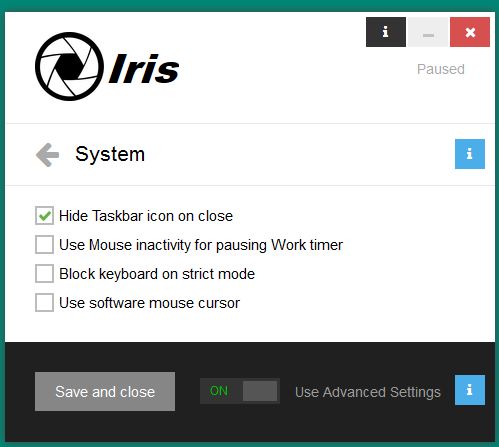Image resolution: width=499 pixels, height=447 pixels.
Task: Click the System heading text
Action: [x=110, y=154]
